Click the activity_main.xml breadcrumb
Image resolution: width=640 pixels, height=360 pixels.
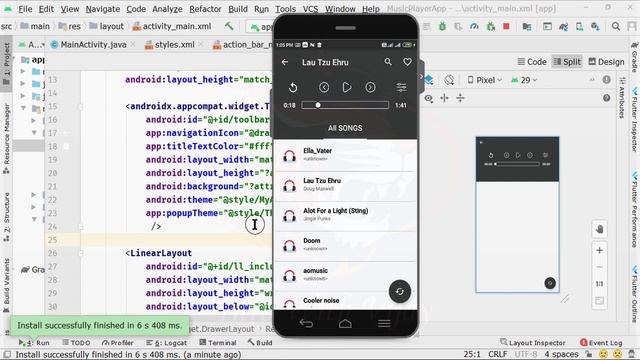pos(171,27)
